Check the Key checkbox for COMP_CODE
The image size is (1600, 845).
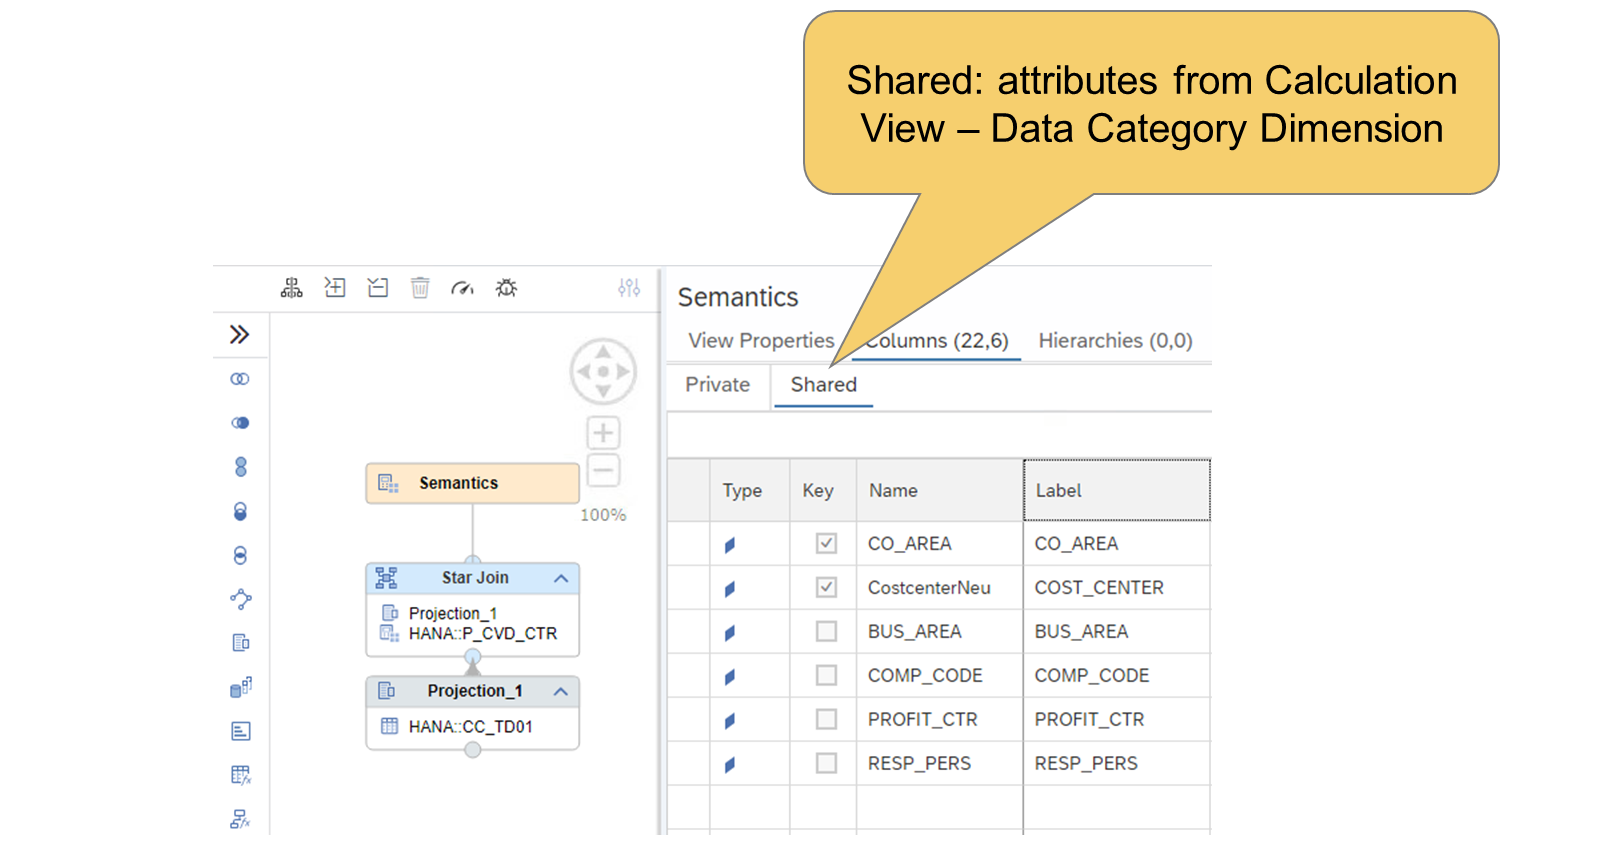(826, 675)
